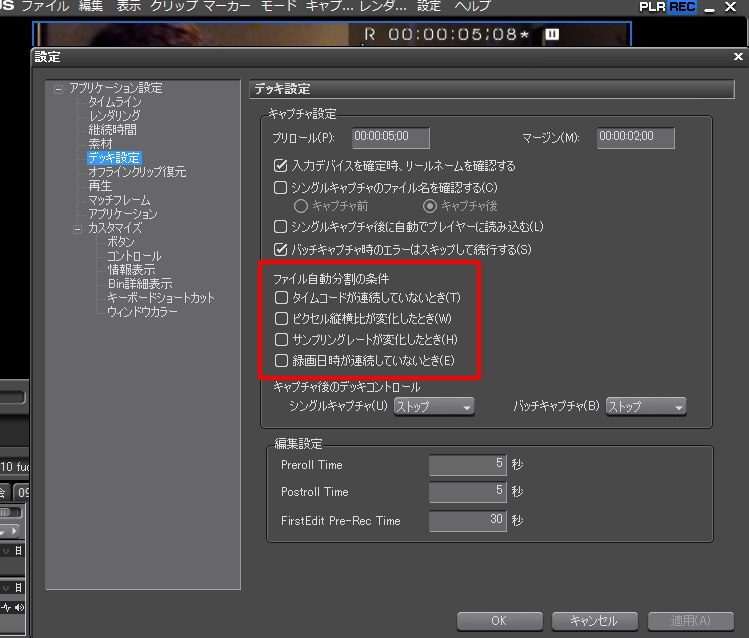Collapse the カスタマイズ tree node
Viewport: 749px width, 638px height.
tap(77, 230)
